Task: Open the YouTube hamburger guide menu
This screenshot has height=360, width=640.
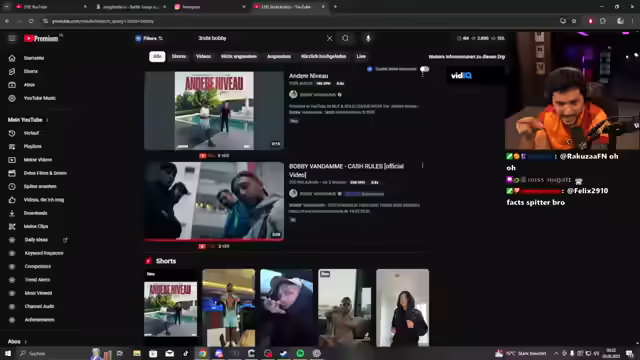Action: tap(12, 38)
